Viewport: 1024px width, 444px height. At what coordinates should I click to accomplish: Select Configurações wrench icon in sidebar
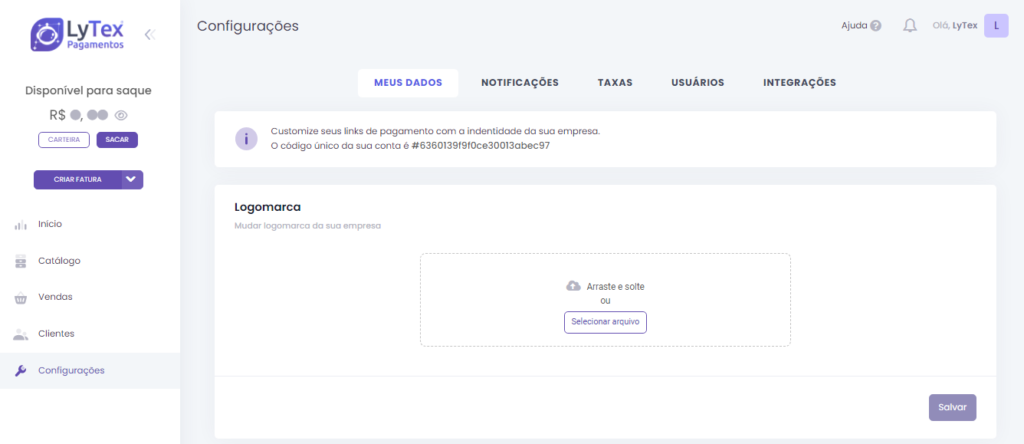click(x=21, y=371)
